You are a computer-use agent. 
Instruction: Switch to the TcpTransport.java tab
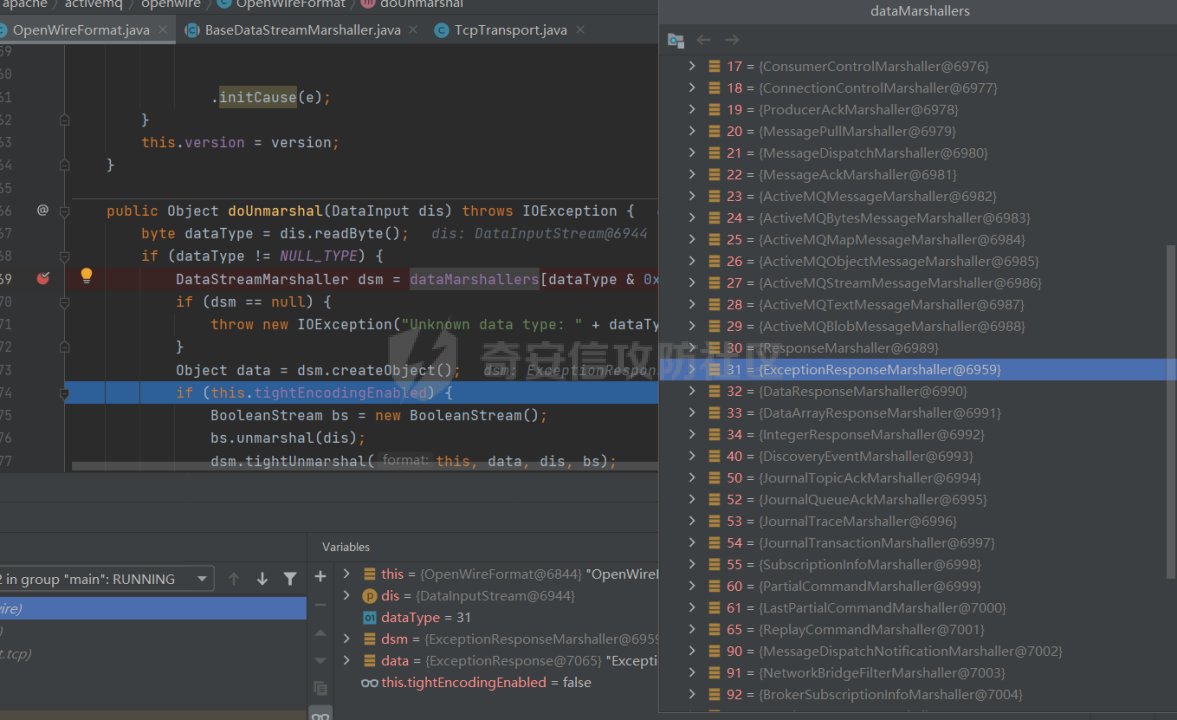tap(510, 30)
